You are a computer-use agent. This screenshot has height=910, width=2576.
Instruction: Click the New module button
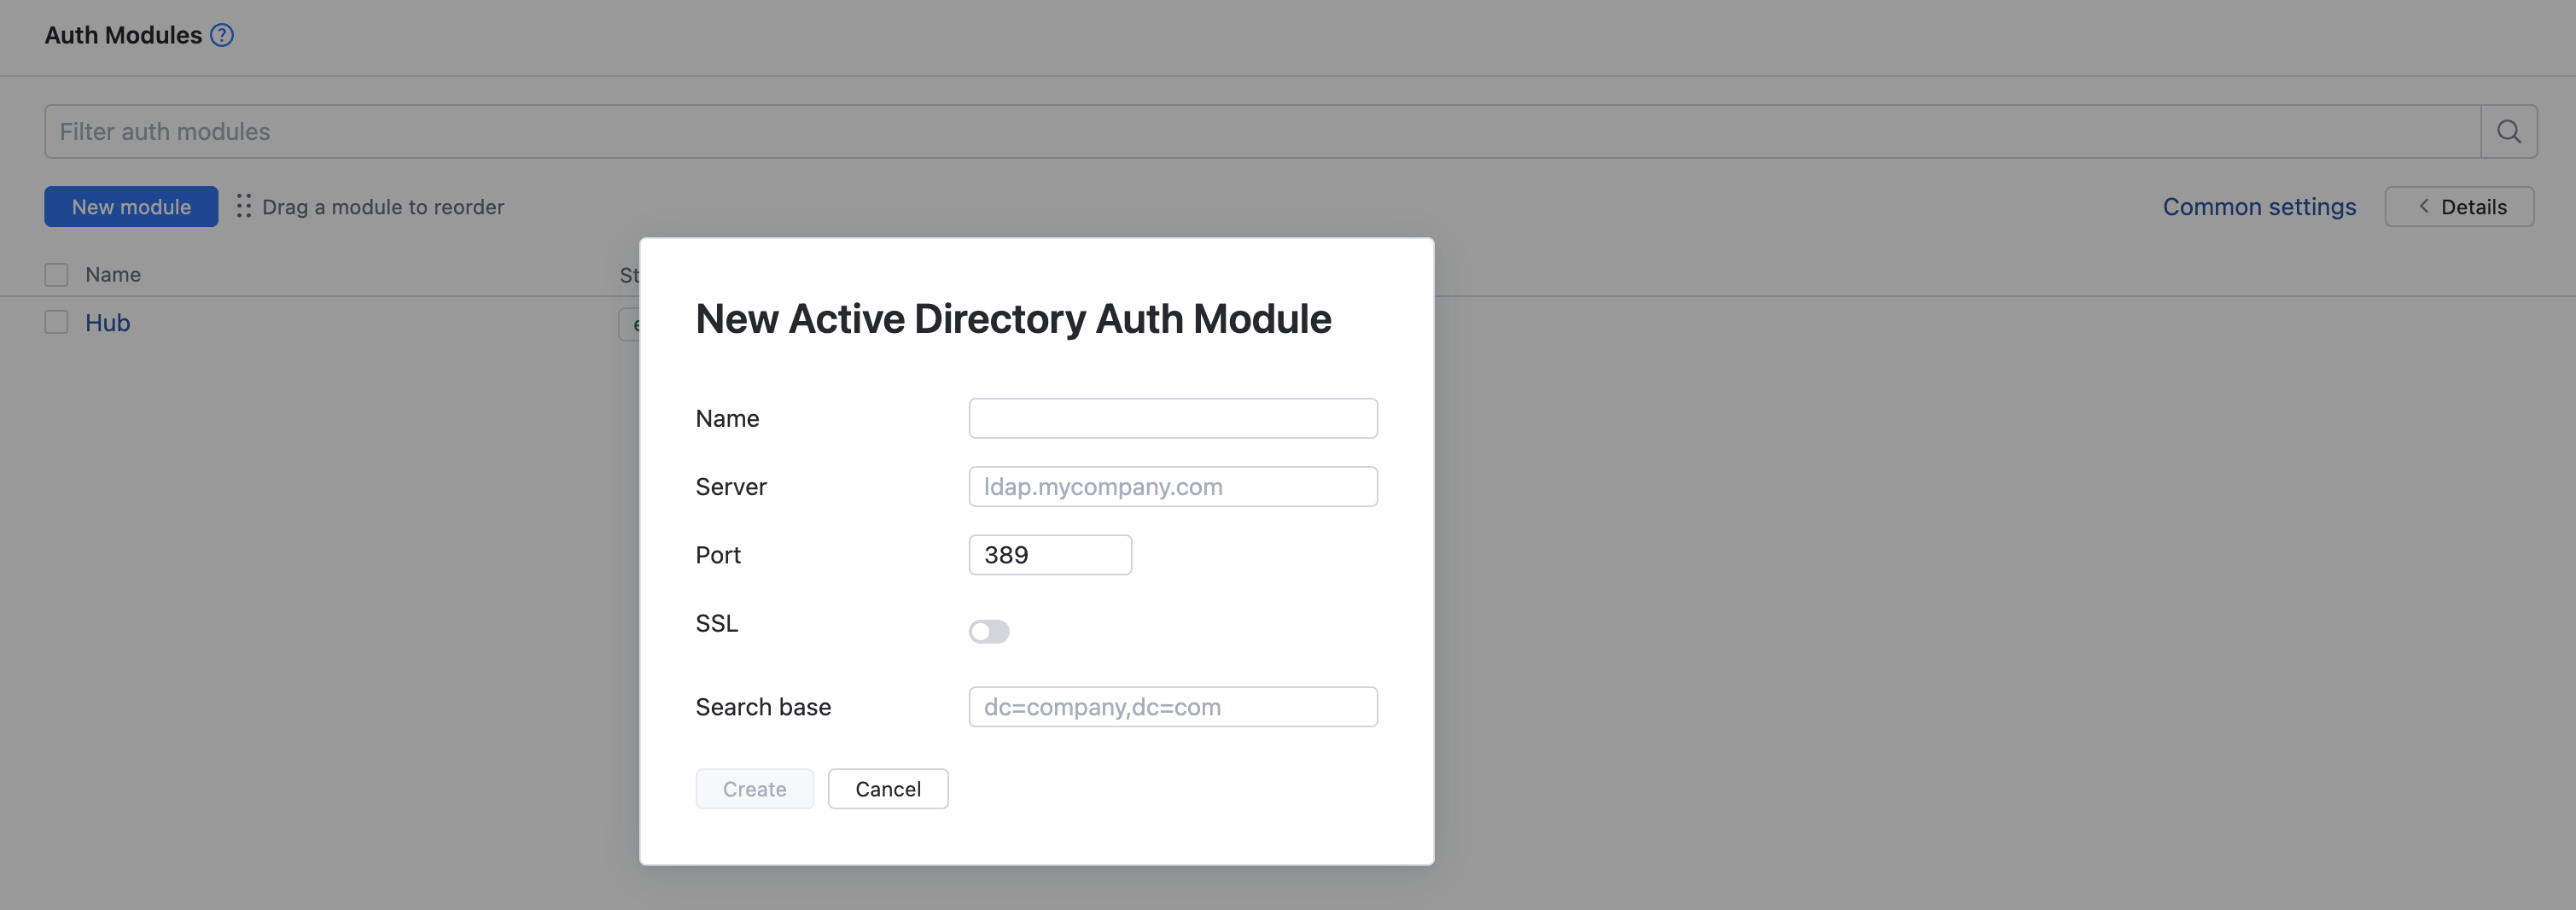(131, 206)
